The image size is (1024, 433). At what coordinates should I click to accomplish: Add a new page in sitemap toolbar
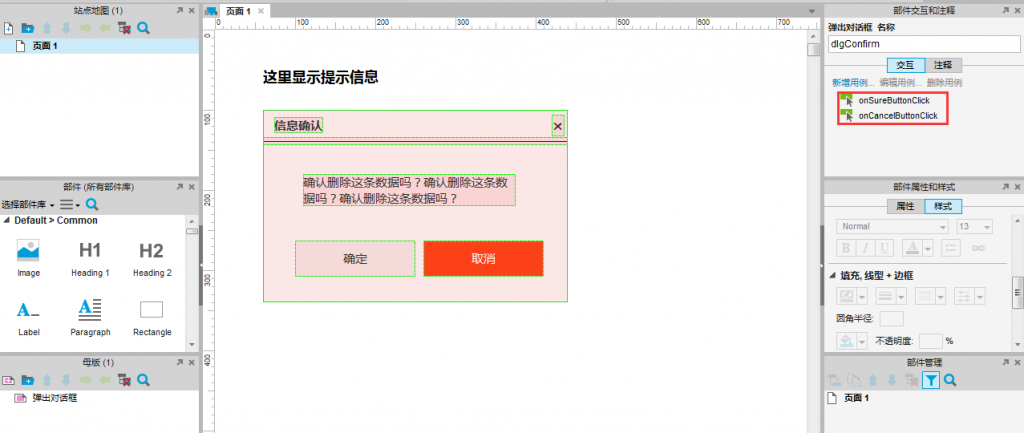click(x=8, y=28)
